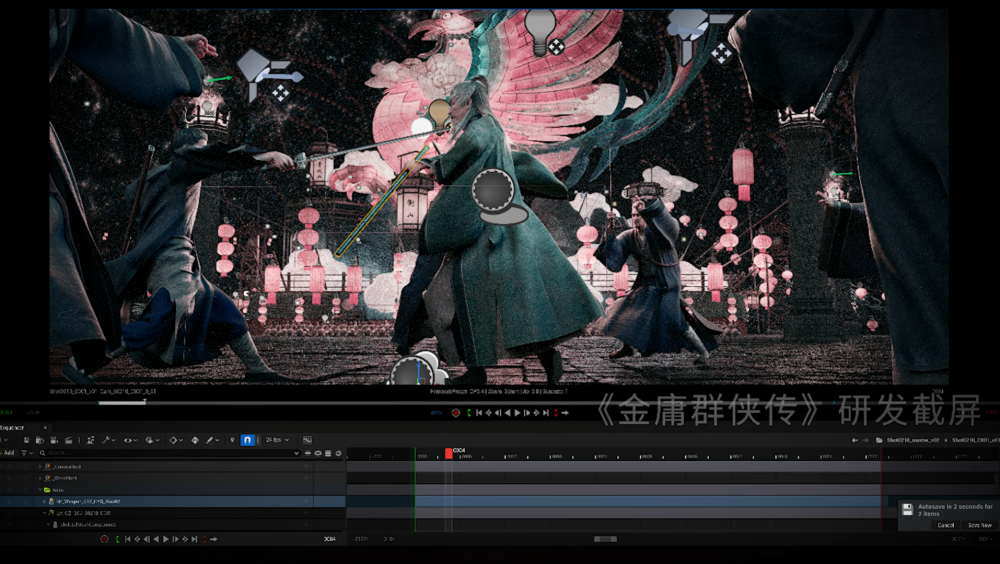Open the 24 fps frame rate dropdown
The image size is (1000, 564).
click(x=274, y=440)
